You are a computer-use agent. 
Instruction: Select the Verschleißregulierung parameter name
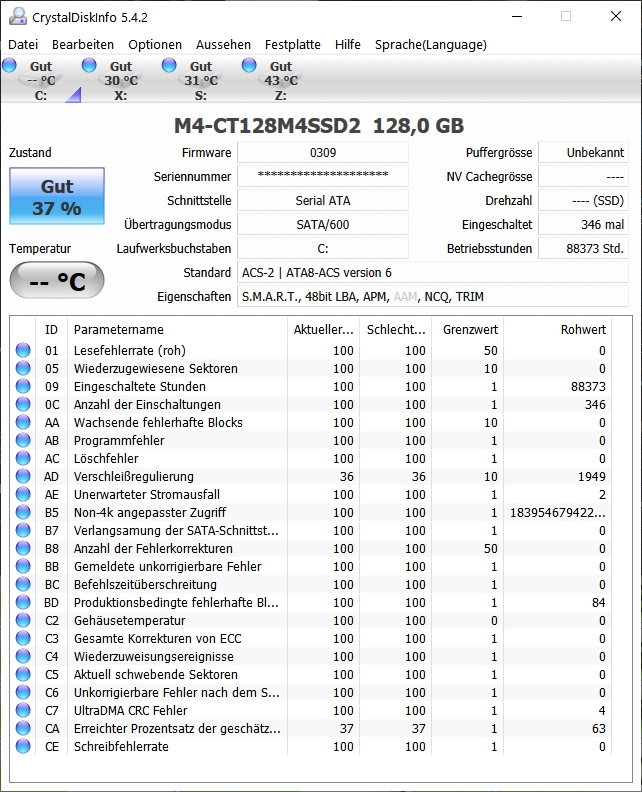(x=133, y=476)
